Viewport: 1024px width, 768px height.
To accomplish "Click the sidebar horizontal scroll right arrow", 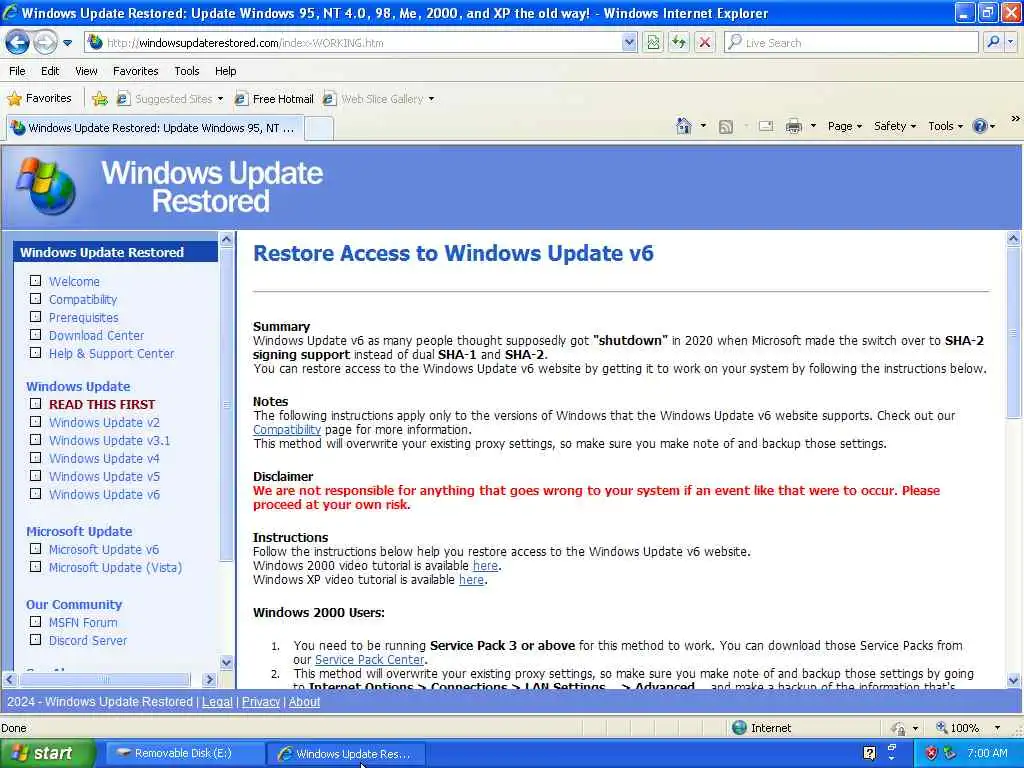I will coord(209,679).
